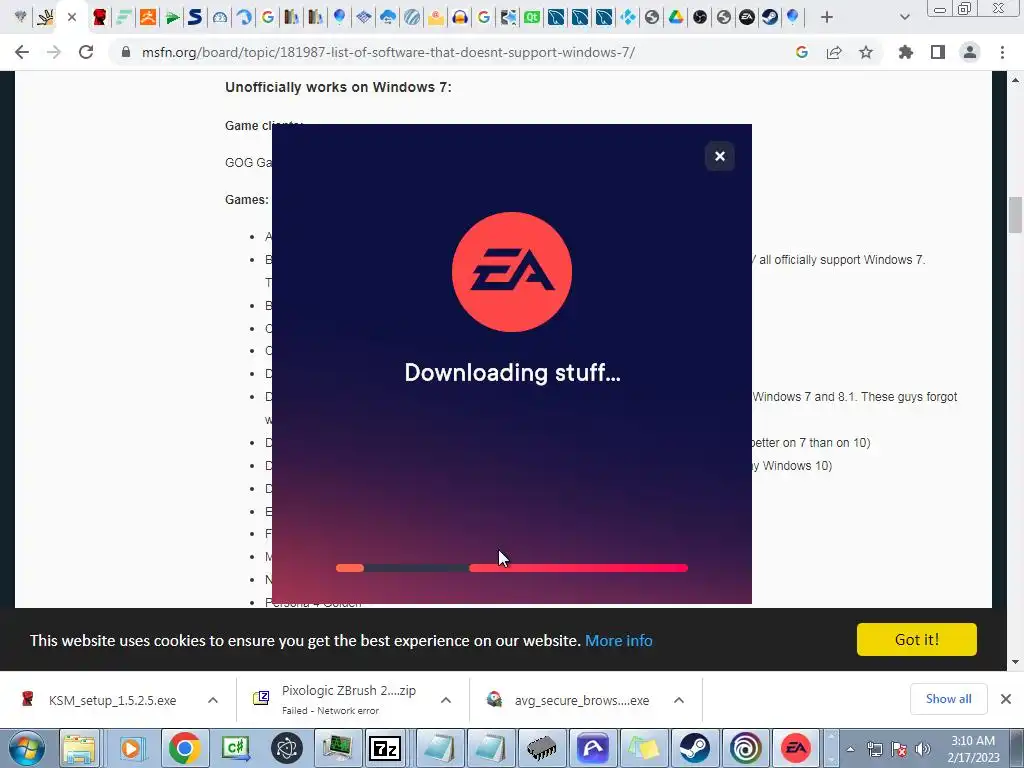Screen dimensions: 1024x768
Task: Open Steam from the taskbar
Action: click(x=695, y=748)
